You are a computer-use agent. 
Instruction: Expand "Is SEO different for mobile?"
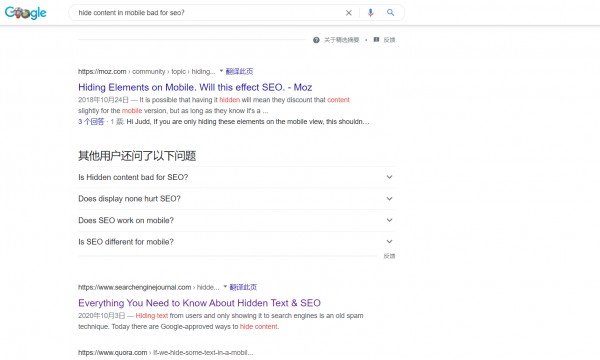(236, 242)
